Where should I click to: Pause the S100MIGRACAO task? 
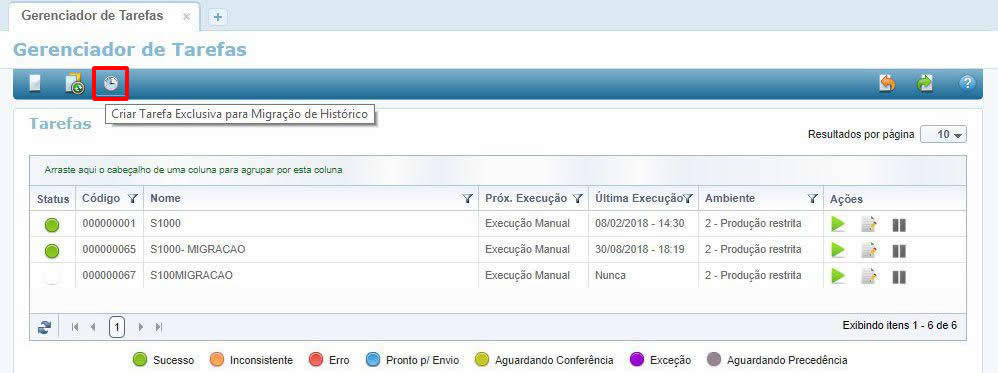pos(899,277)
